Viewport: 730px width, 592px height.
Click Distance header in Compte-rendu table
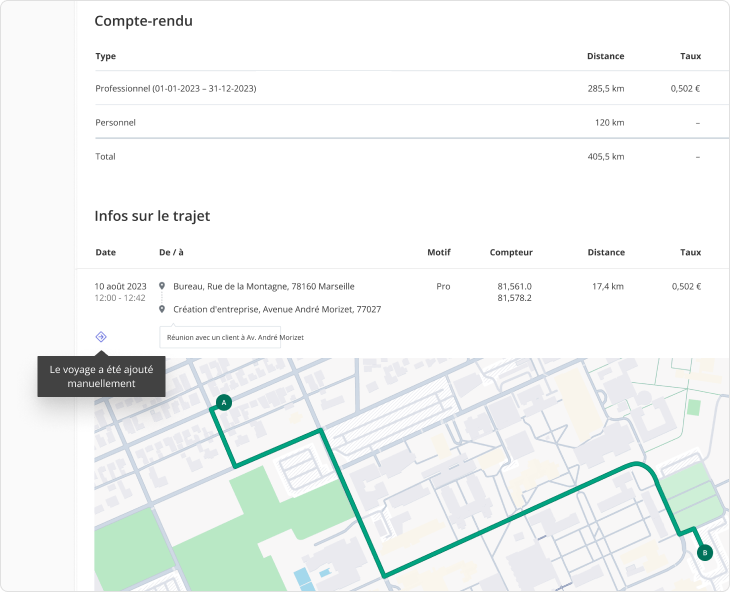point(605,56)
